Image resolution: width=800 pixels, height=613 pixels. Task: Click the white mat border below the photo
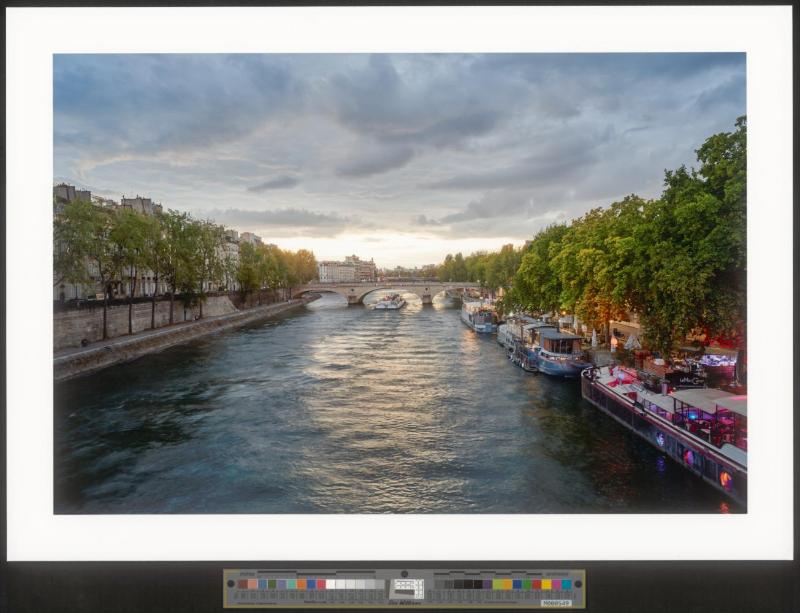pos(400,535)
